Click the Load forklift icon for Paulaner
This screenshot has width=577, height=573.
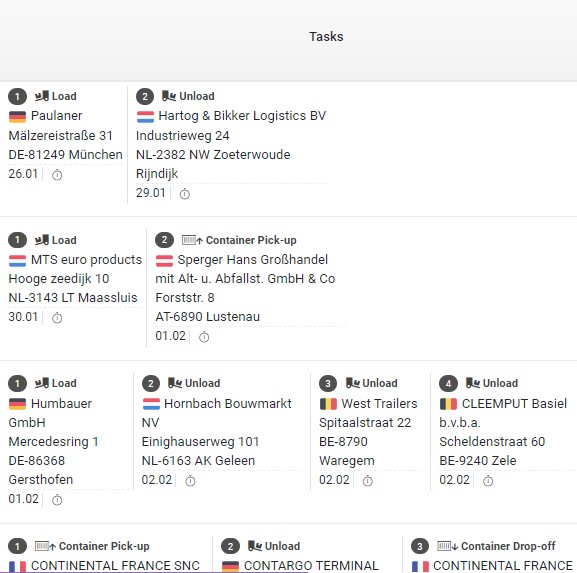coord(42,96)
